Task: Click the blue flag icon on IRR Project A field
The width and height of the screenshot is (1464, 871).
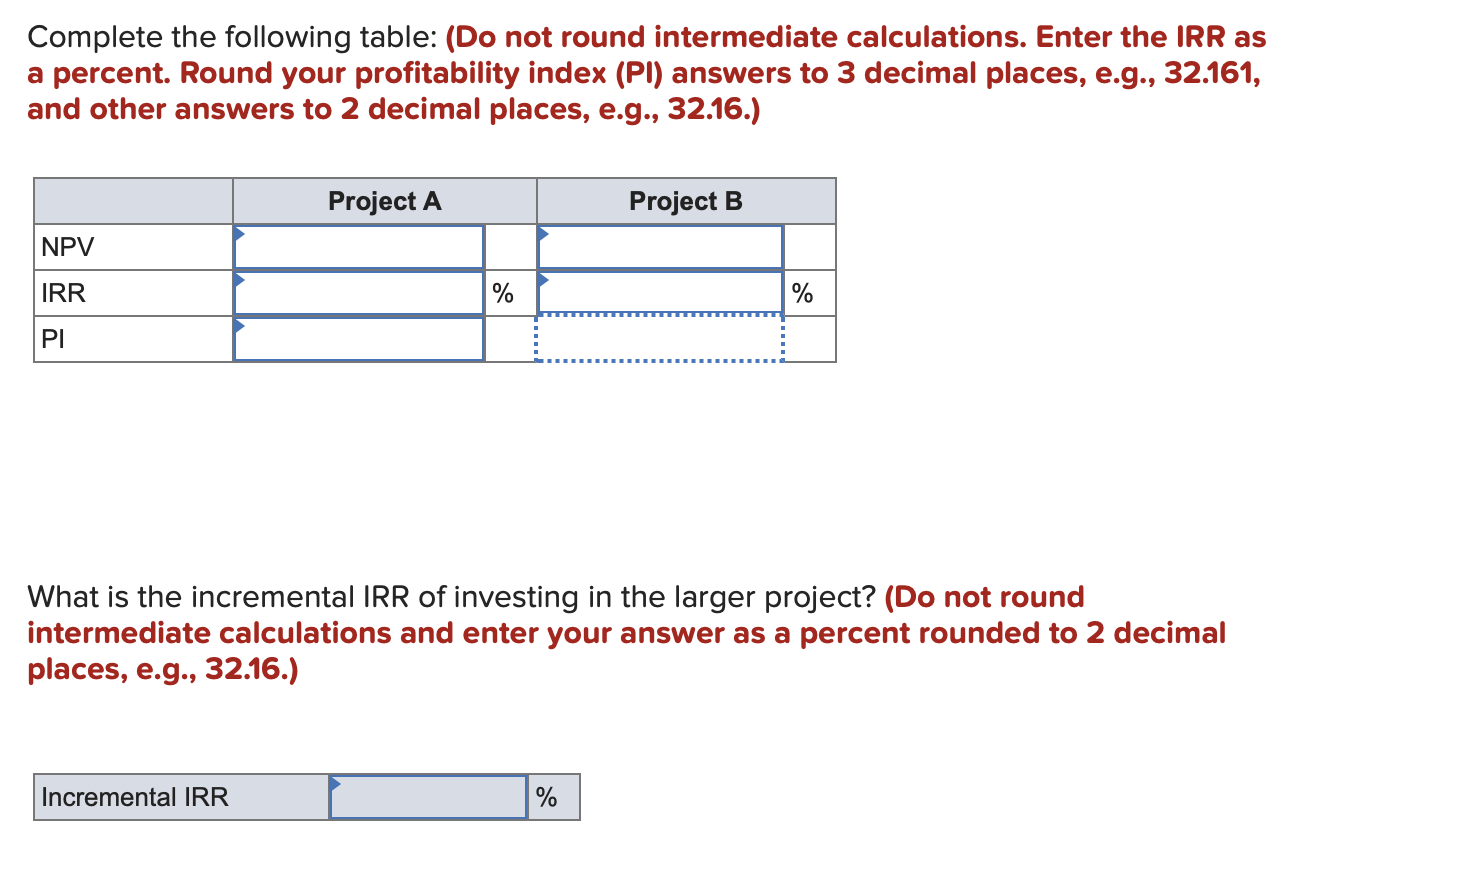Action: (240, 279)
